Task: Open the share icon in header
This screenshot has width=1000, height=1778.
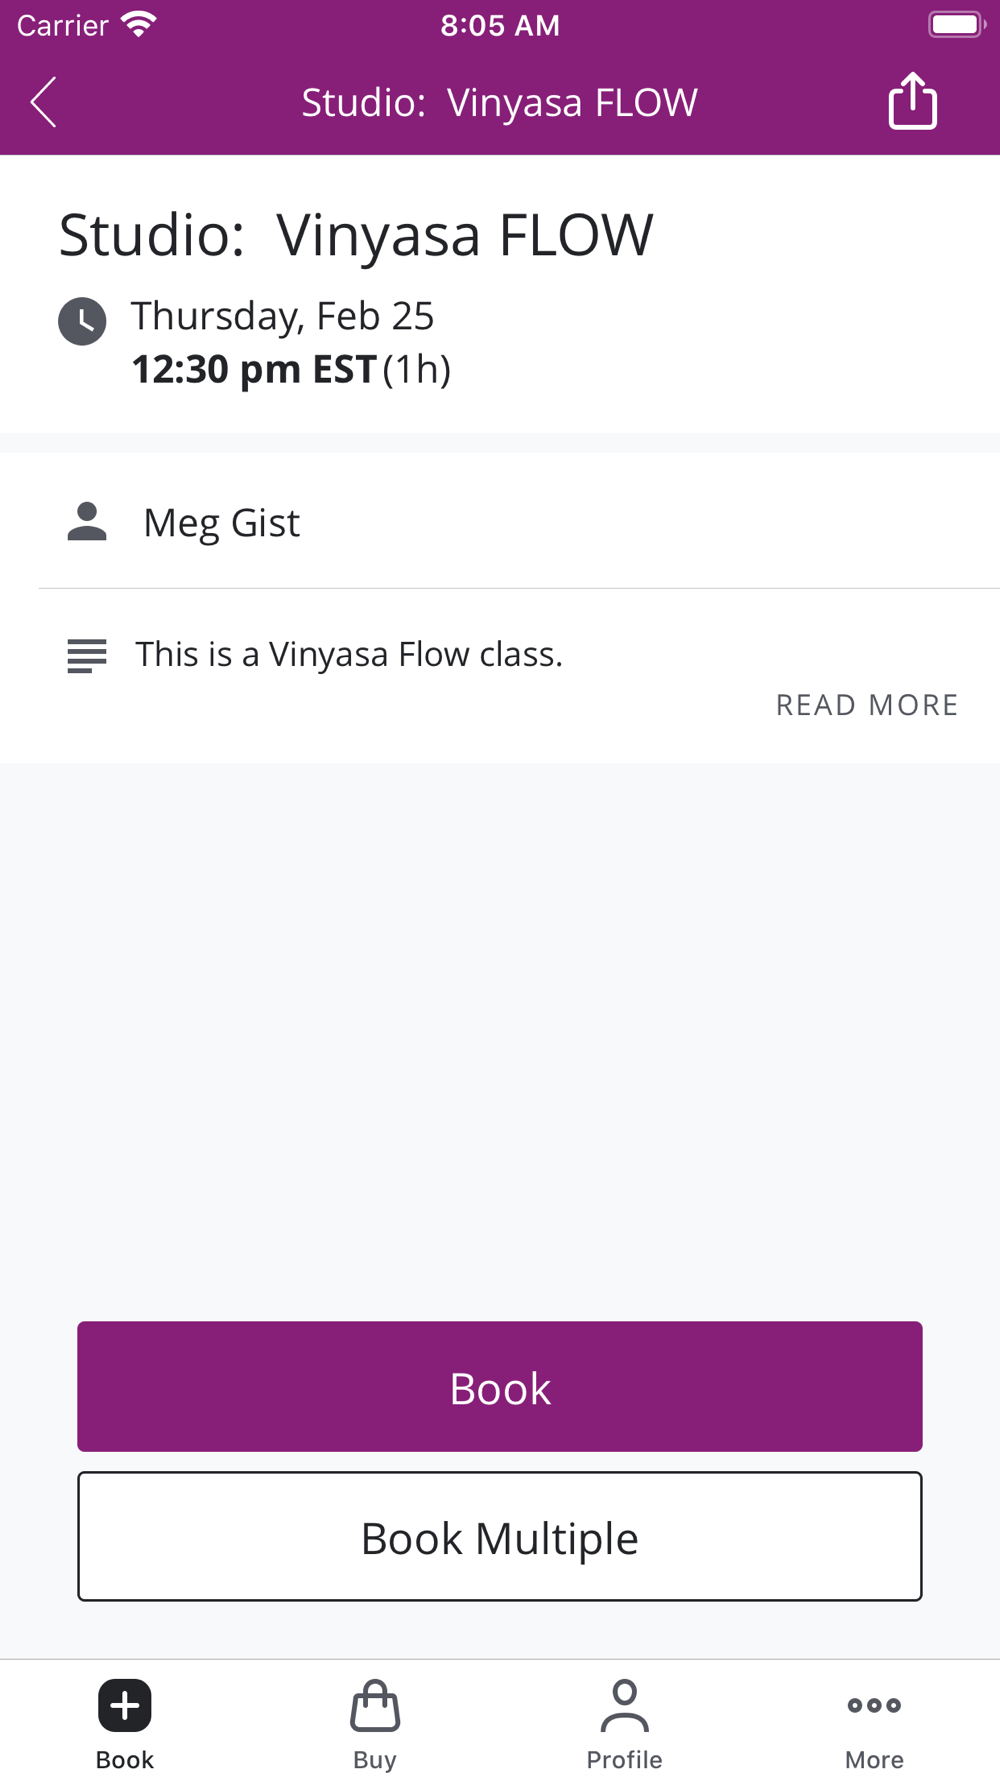Action: click(x=912, y=101)
